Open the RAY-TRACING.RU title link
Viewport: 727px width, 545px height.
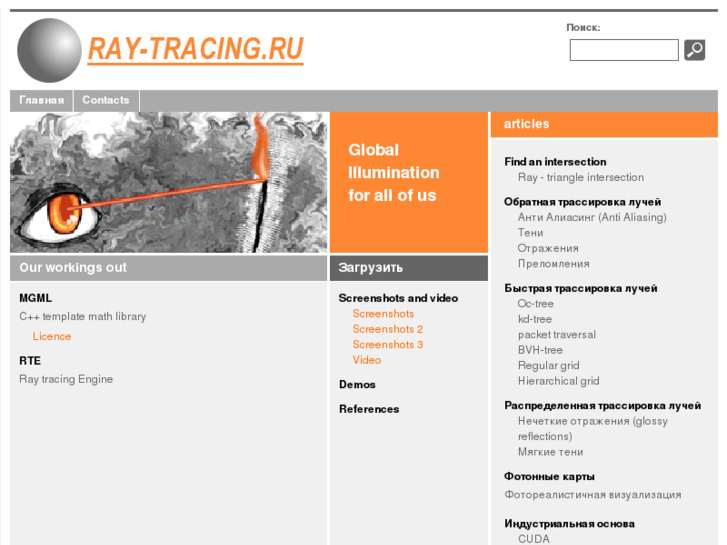[196, 49]
